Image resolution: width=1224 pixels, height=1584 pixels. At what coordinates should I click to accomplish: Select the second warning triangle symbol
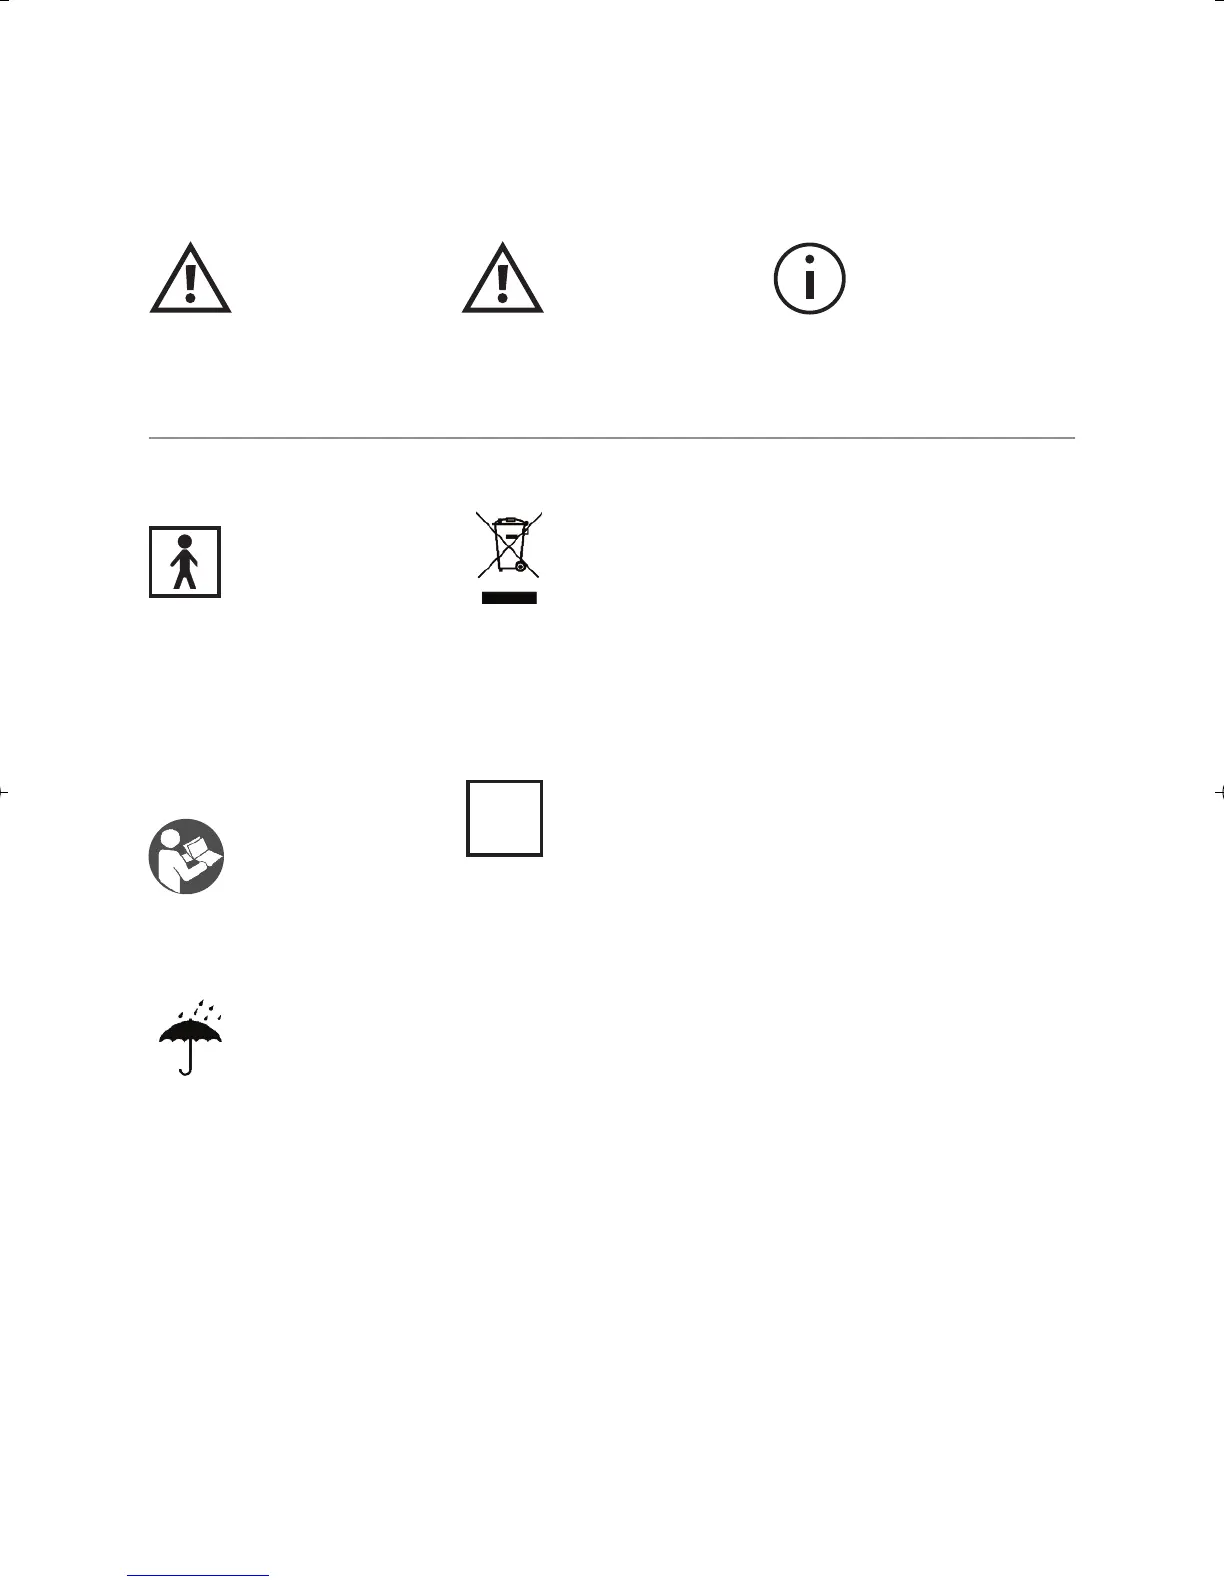tap(503, 278)
